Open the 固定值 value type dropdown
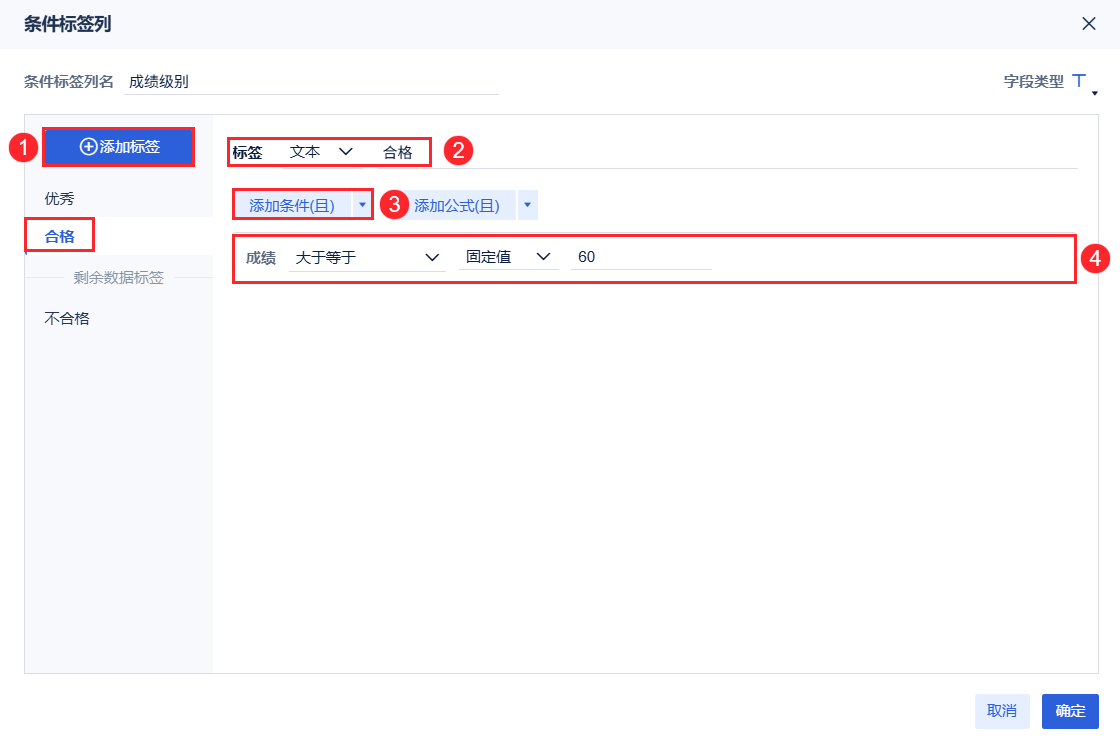 [508, 257]
